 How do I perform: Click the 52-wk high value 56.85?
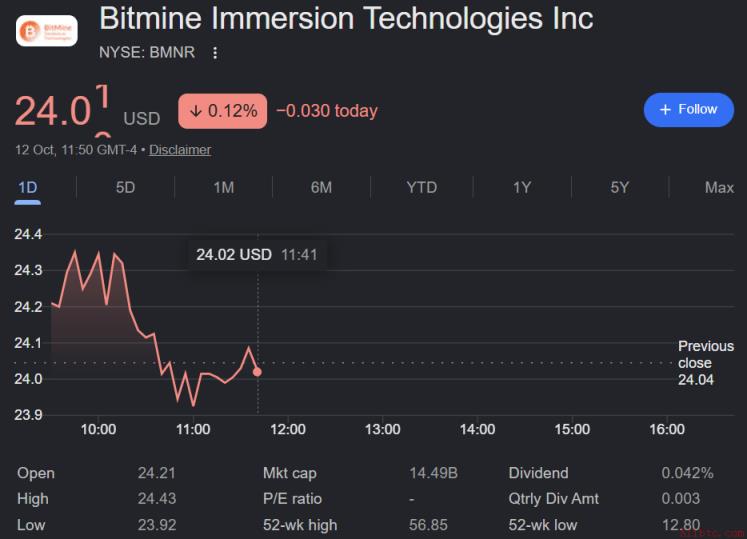pyautogui.click(x=428, y=525)
